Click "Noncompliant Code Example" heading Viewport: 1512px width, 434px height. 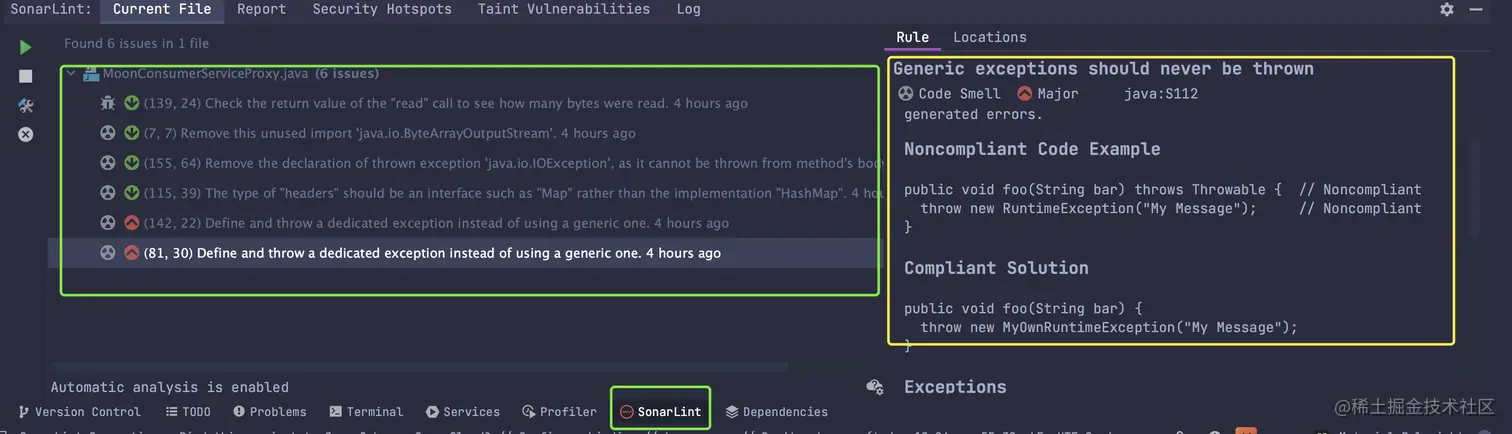tap(1032, 149)
